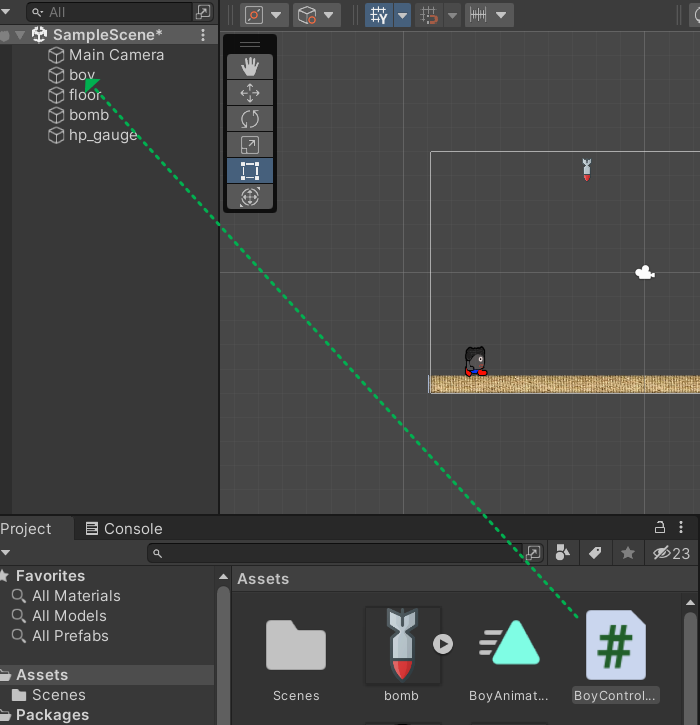Open pivot position dropdown arrow
The image size is (700, 725).
[x=276, y=15]
